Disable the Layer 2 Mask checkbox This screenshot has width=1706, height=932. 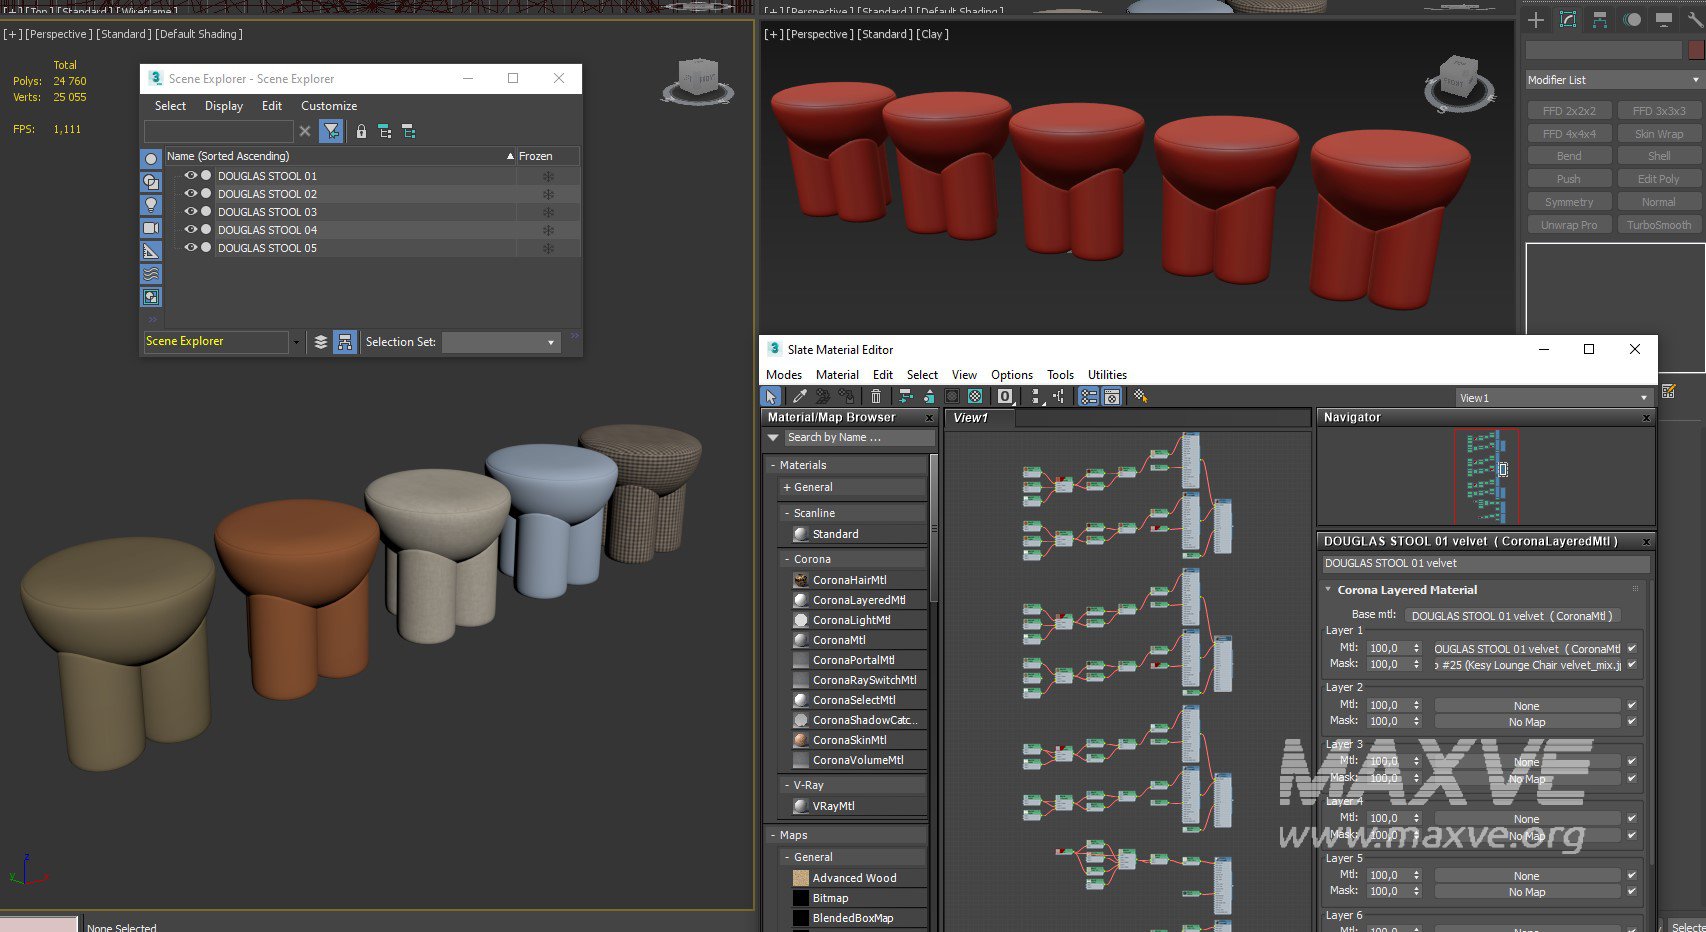pos(1632,721)
